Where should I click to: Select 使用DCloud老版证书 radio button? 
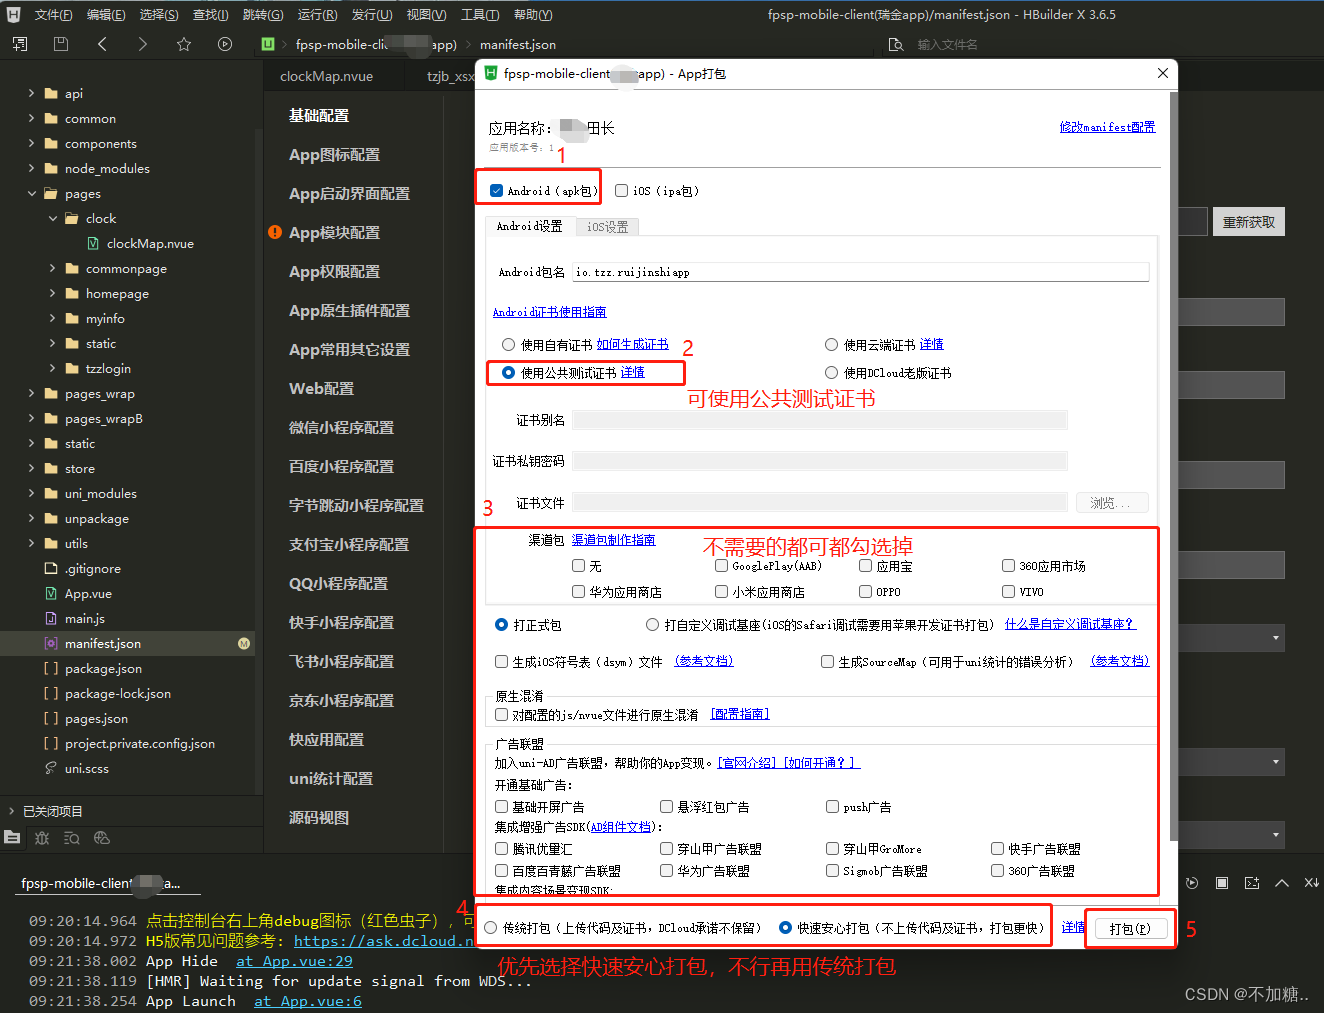[831, 372]
